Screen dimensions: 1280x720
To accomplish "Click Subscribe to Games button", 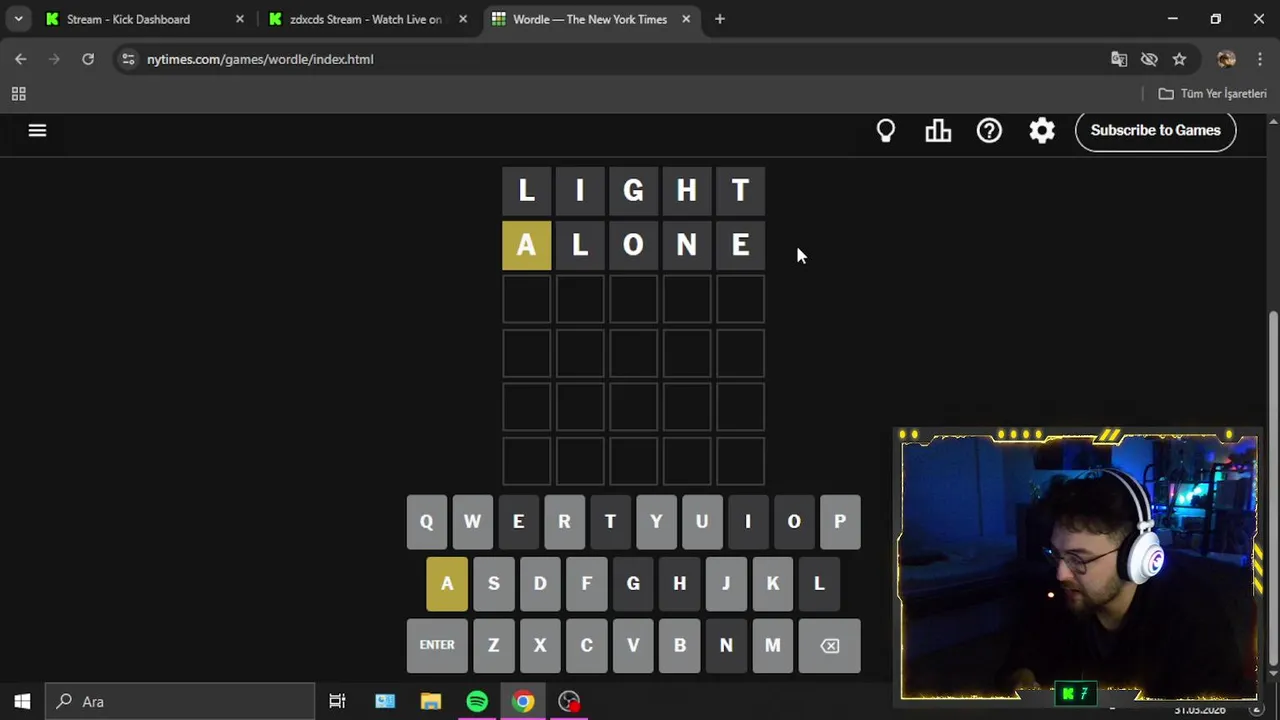I will [x=1155, y=130].
